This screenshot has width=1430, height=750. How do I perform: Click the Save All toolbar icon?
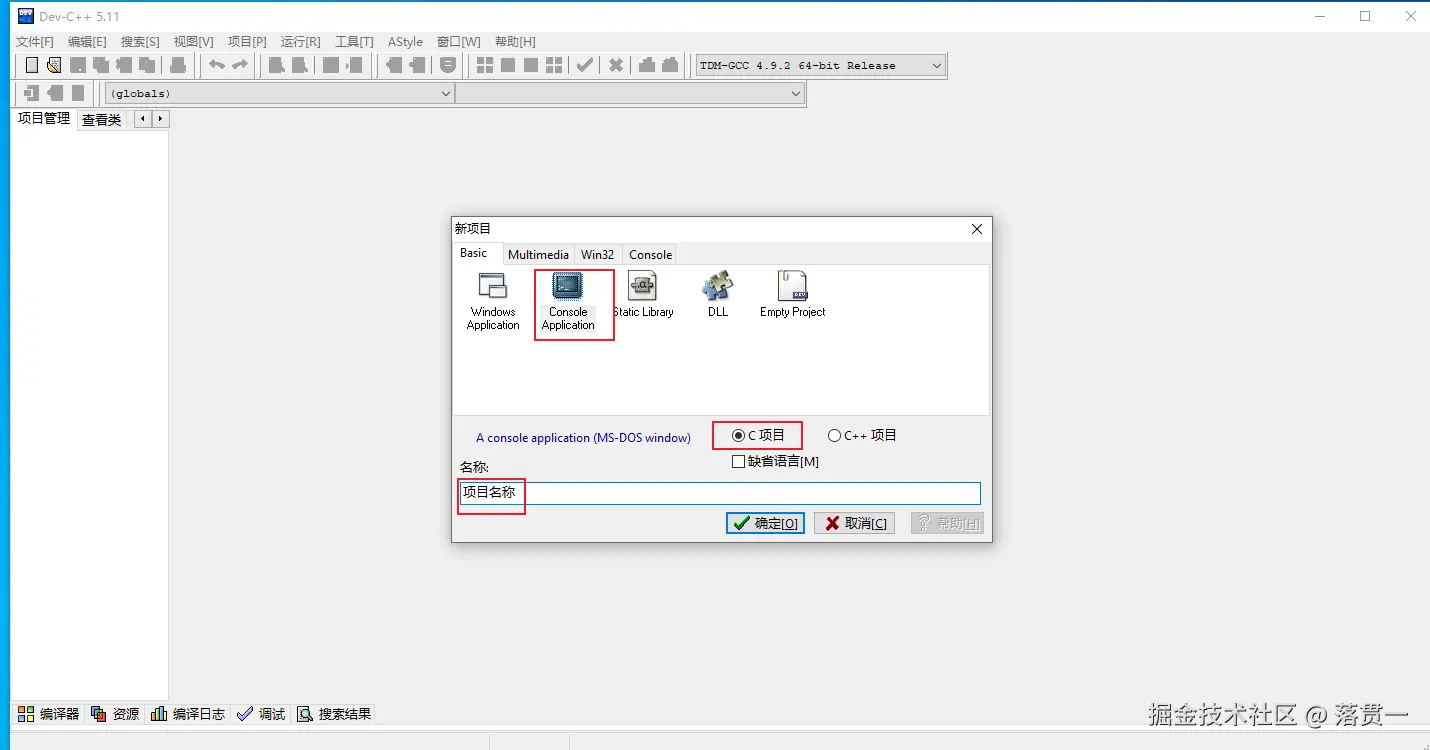tap(101, 65)
